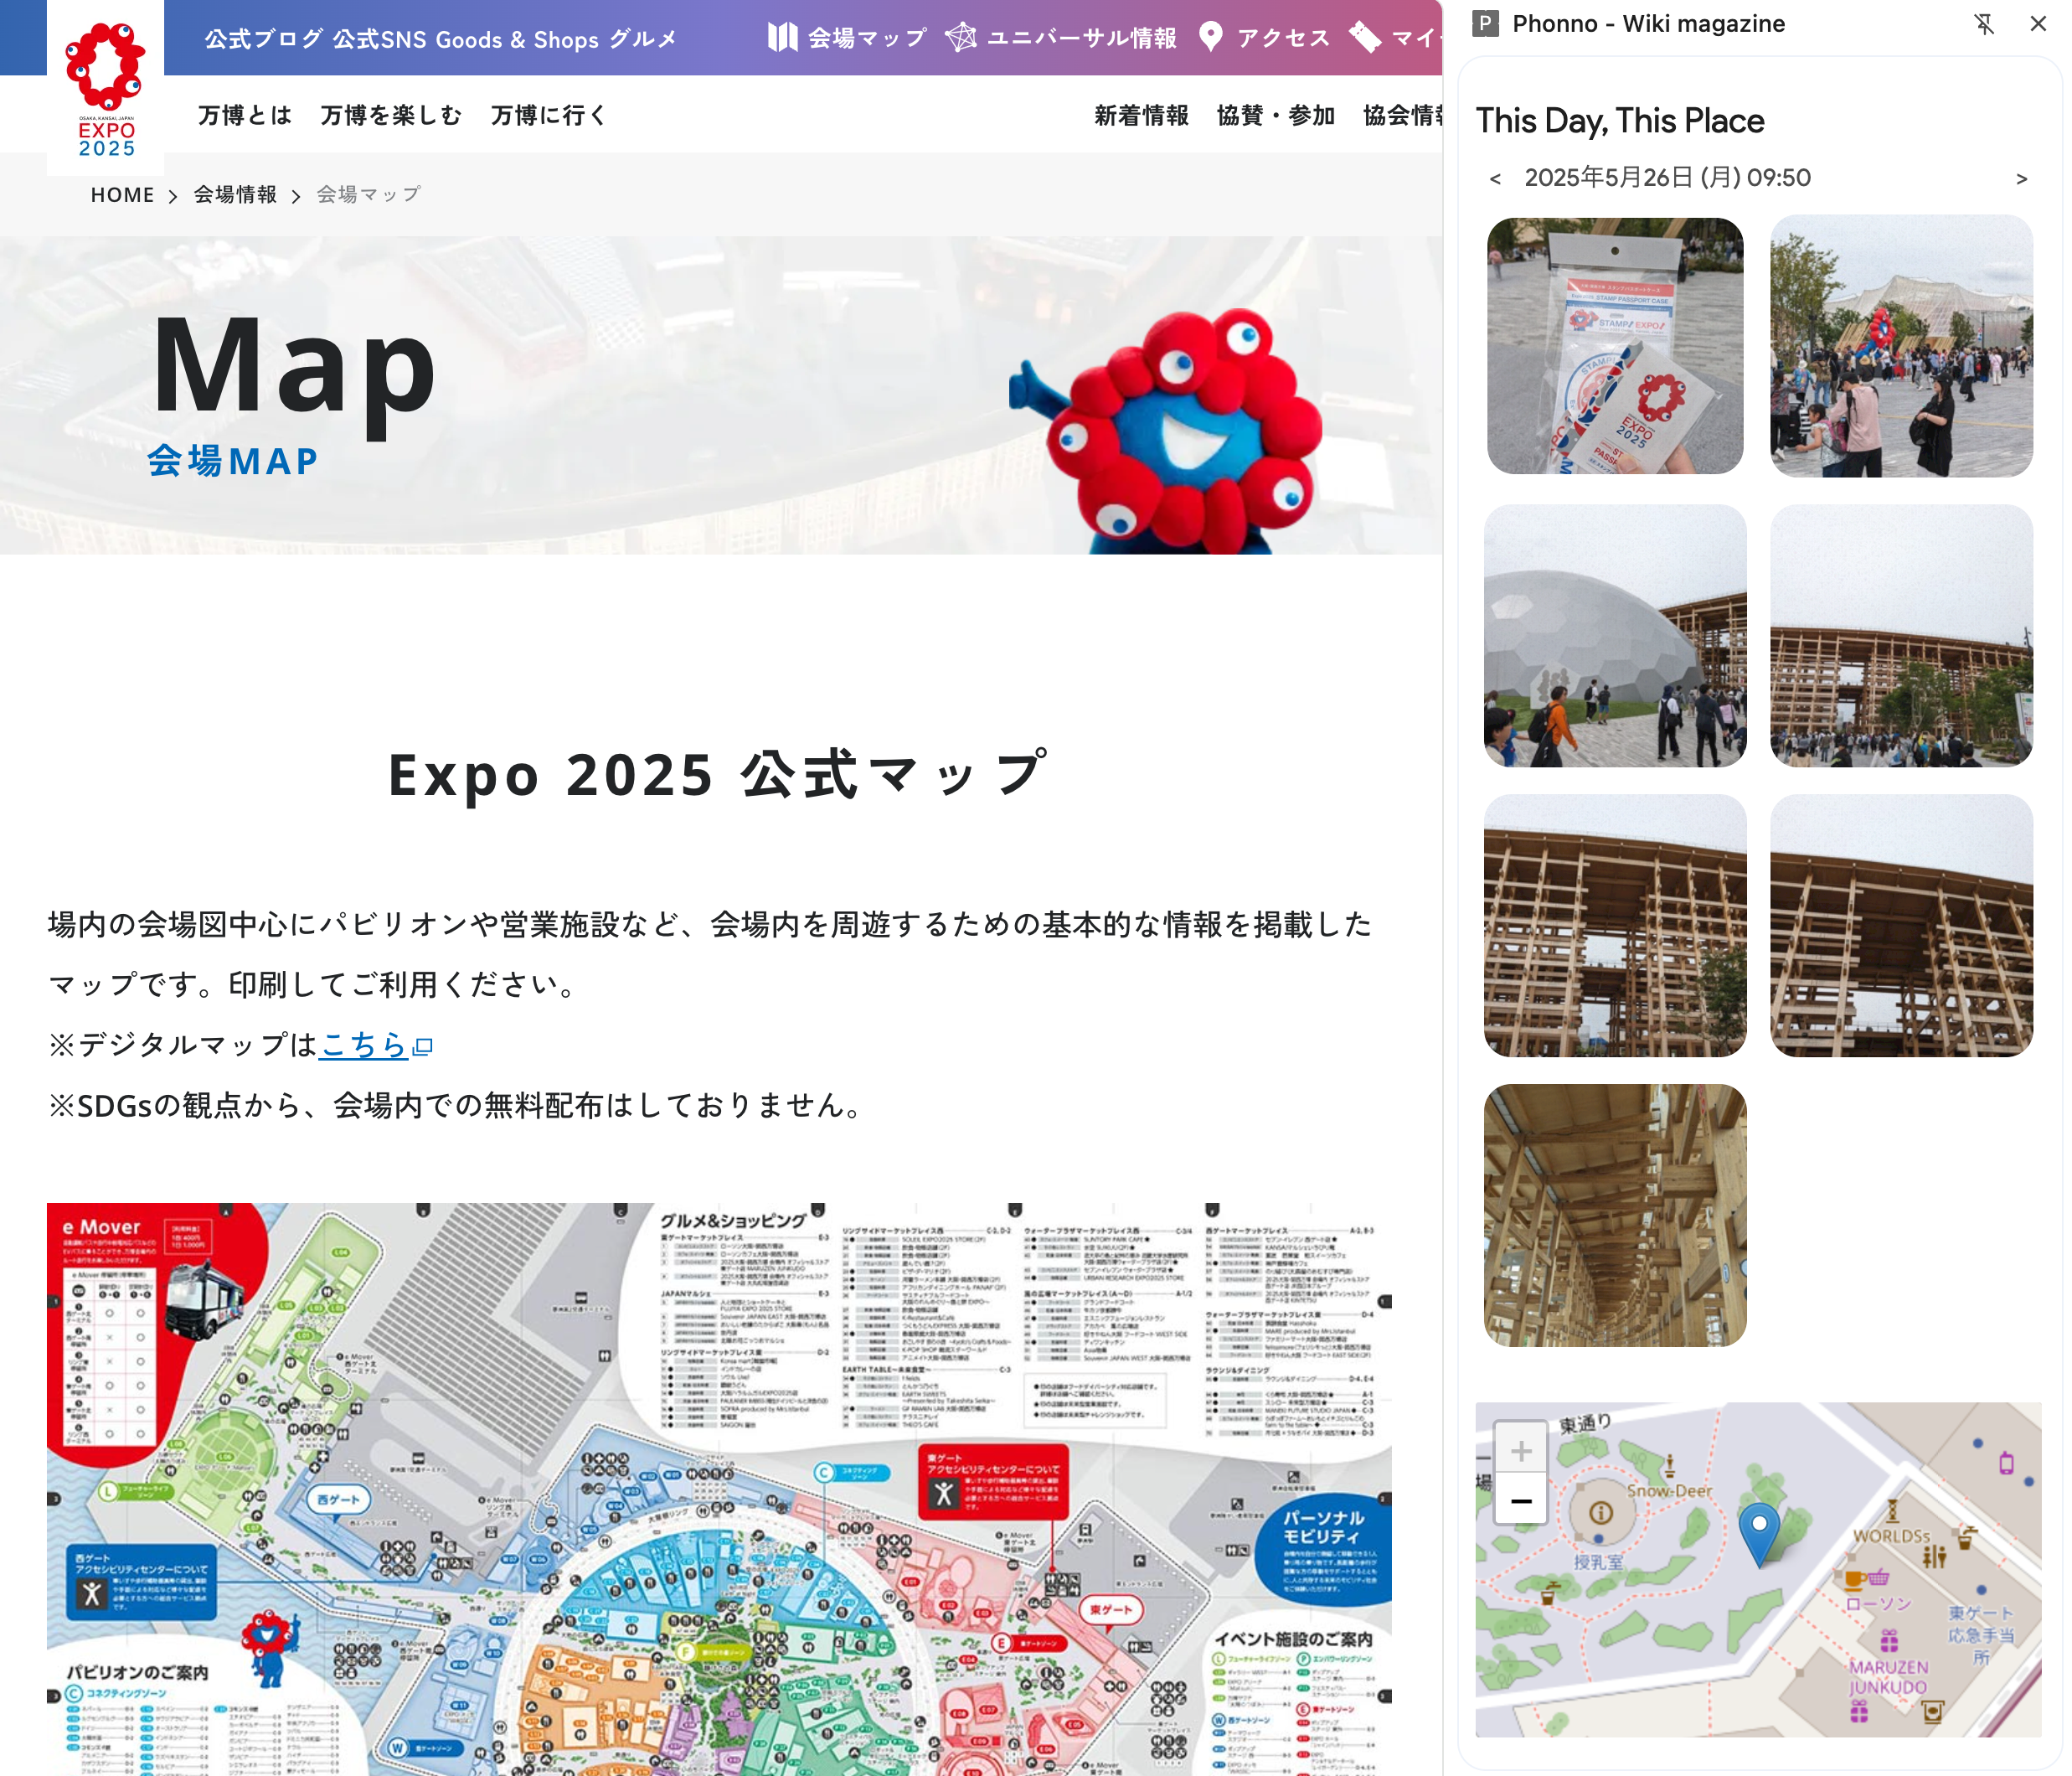Open the 万博に行く menu
The height and width of the screenshot is (1776, 2072).
tap(549, 116)
